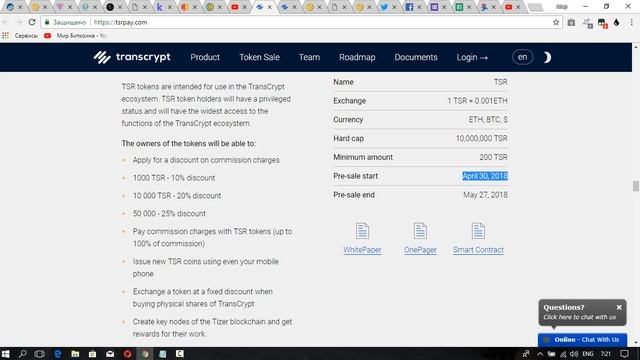Switch to the Facebook browser tab
This screenshot has width=640, height=360.
[409, 7]
